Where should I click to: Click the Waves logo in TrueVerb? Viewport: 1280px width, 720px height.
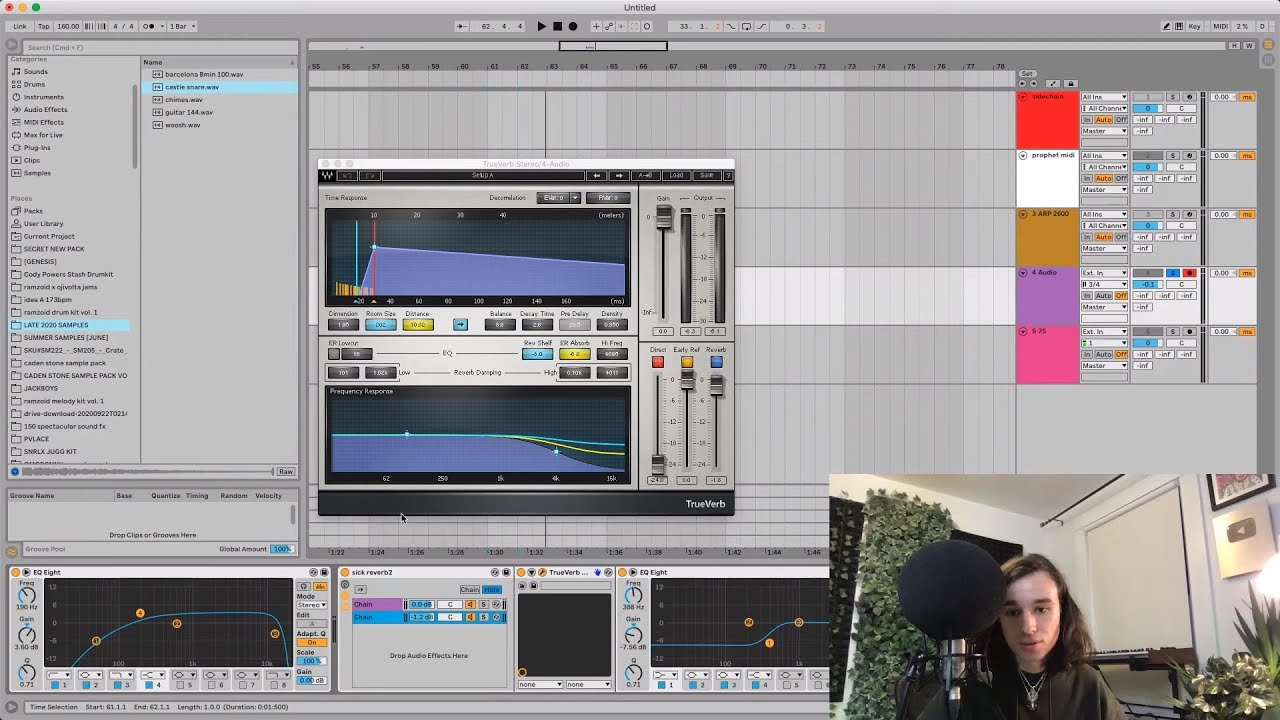pyautogui.click(x=327, y=176)
